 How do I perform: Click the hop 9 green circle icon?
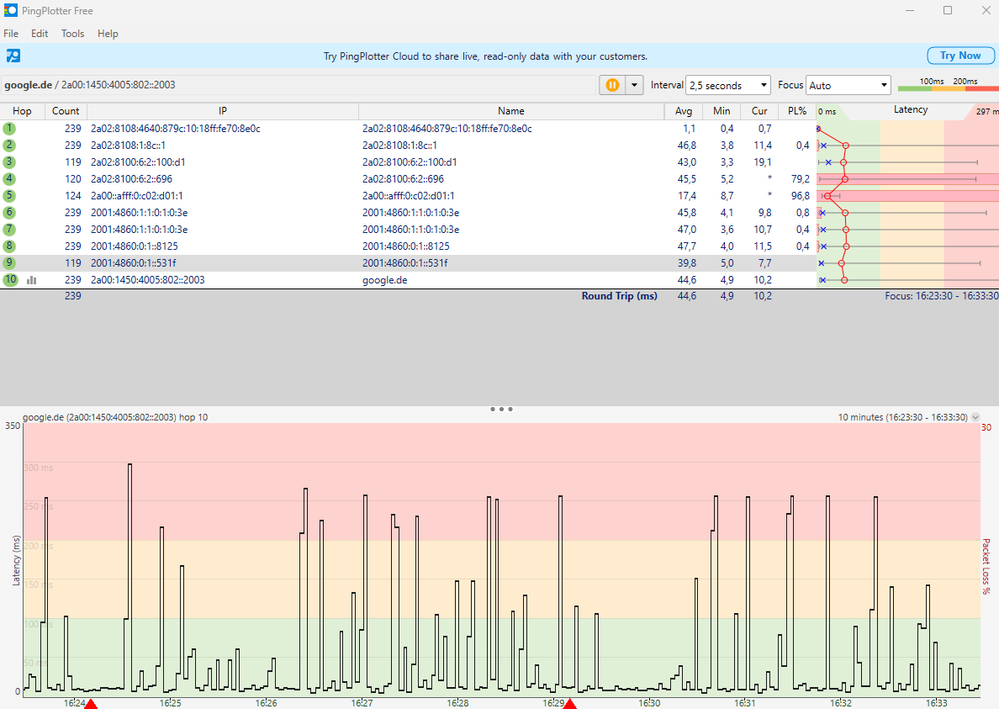point(9,262)
